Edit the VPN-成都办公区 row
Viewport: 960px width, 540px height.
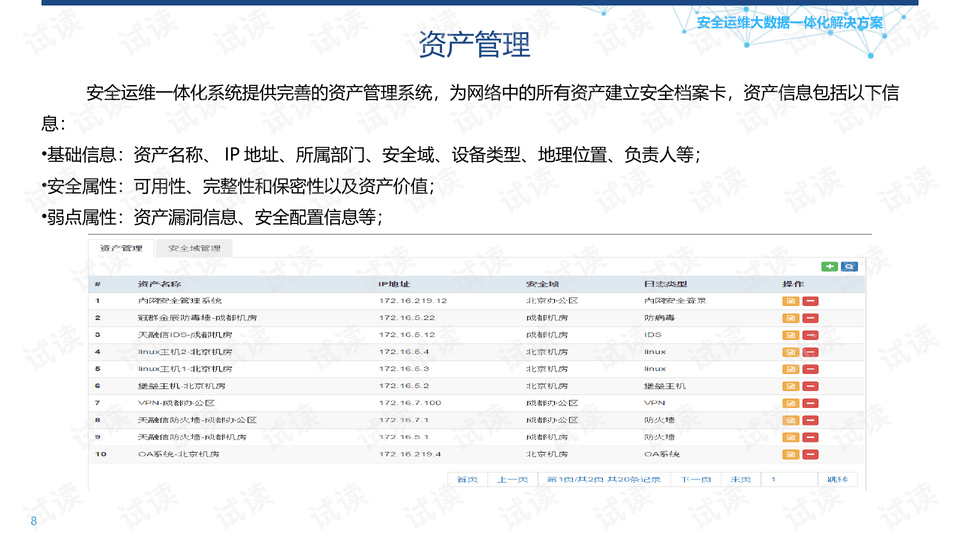pyautogui.click(x=790, y=403)
